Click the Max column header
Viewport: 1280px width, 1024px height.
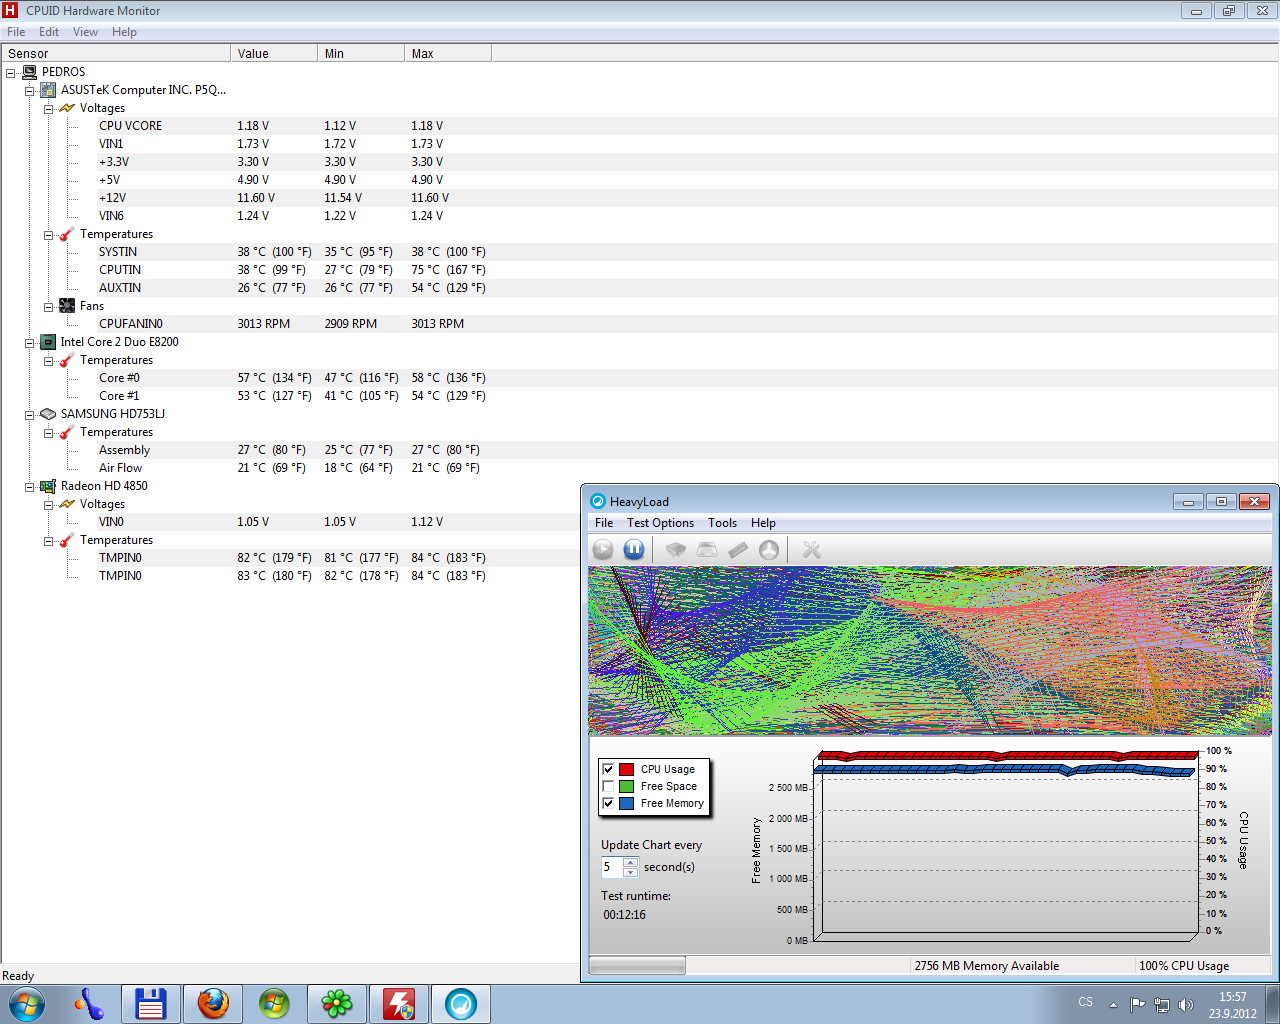tap(447, 54)
